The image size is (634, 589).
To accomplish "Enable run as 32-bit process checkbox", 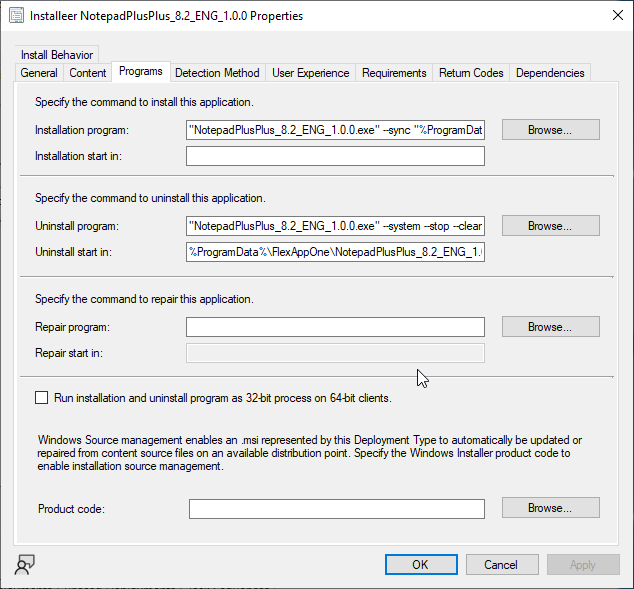I will pos(42,397).
